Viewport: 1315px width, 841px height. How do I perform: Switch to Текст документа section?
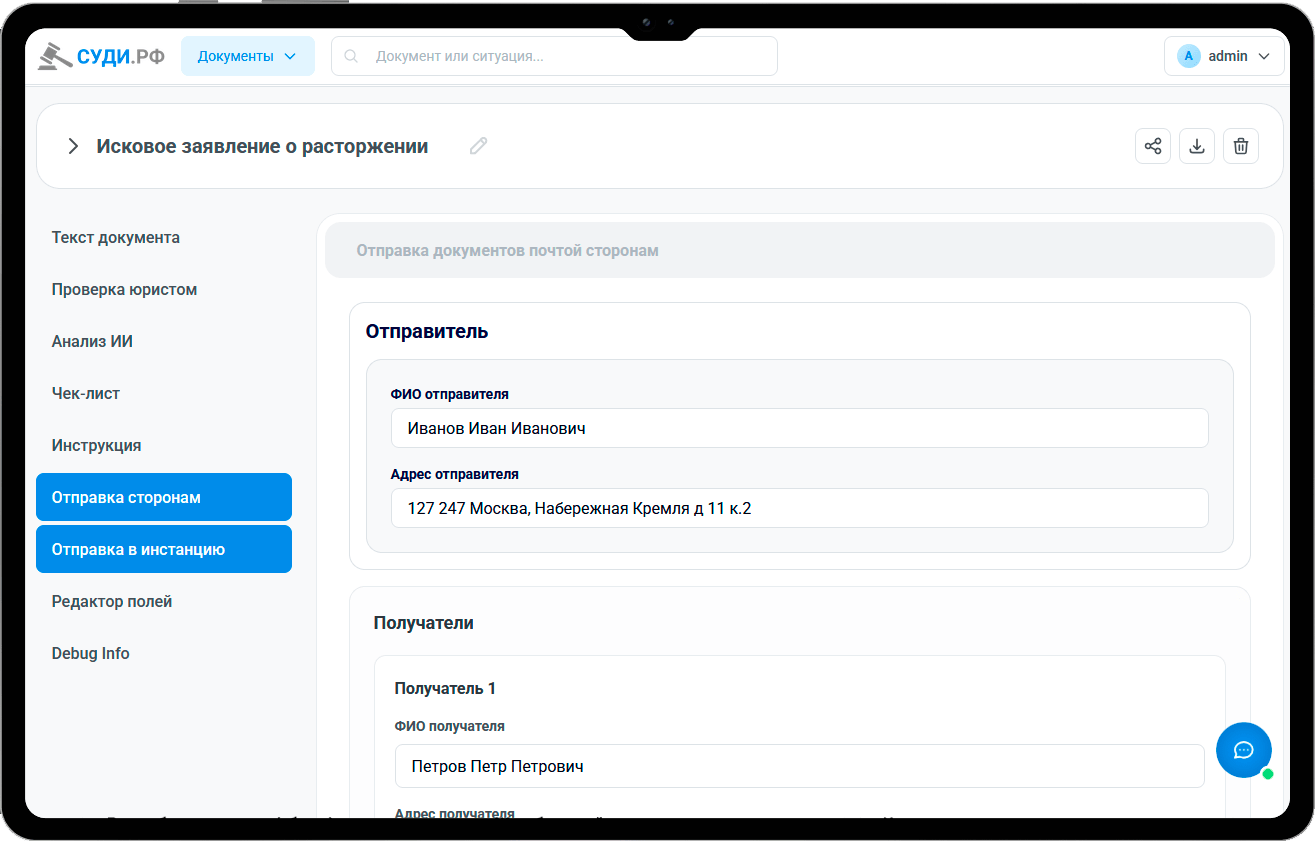(116, 237)
